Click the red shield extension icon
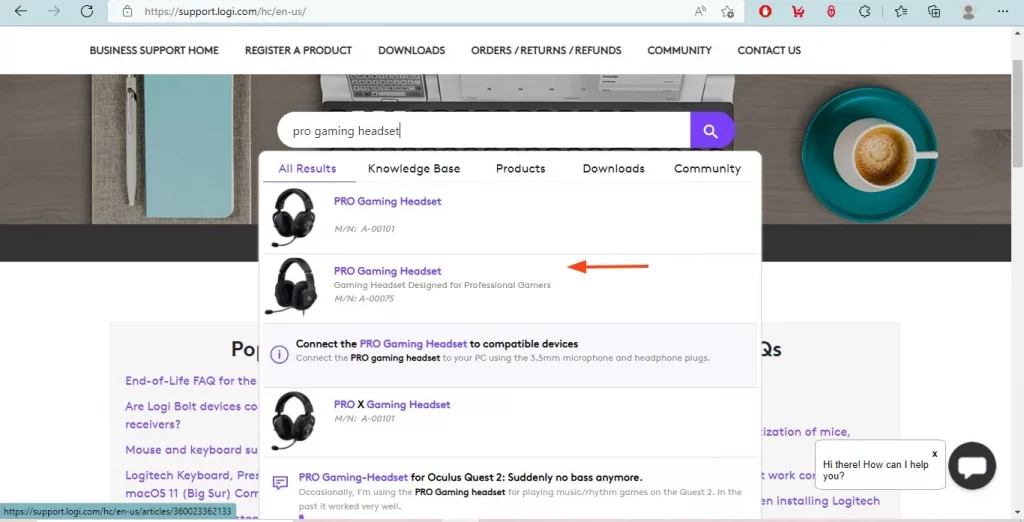1024x522 pixels. pos(831,11)
